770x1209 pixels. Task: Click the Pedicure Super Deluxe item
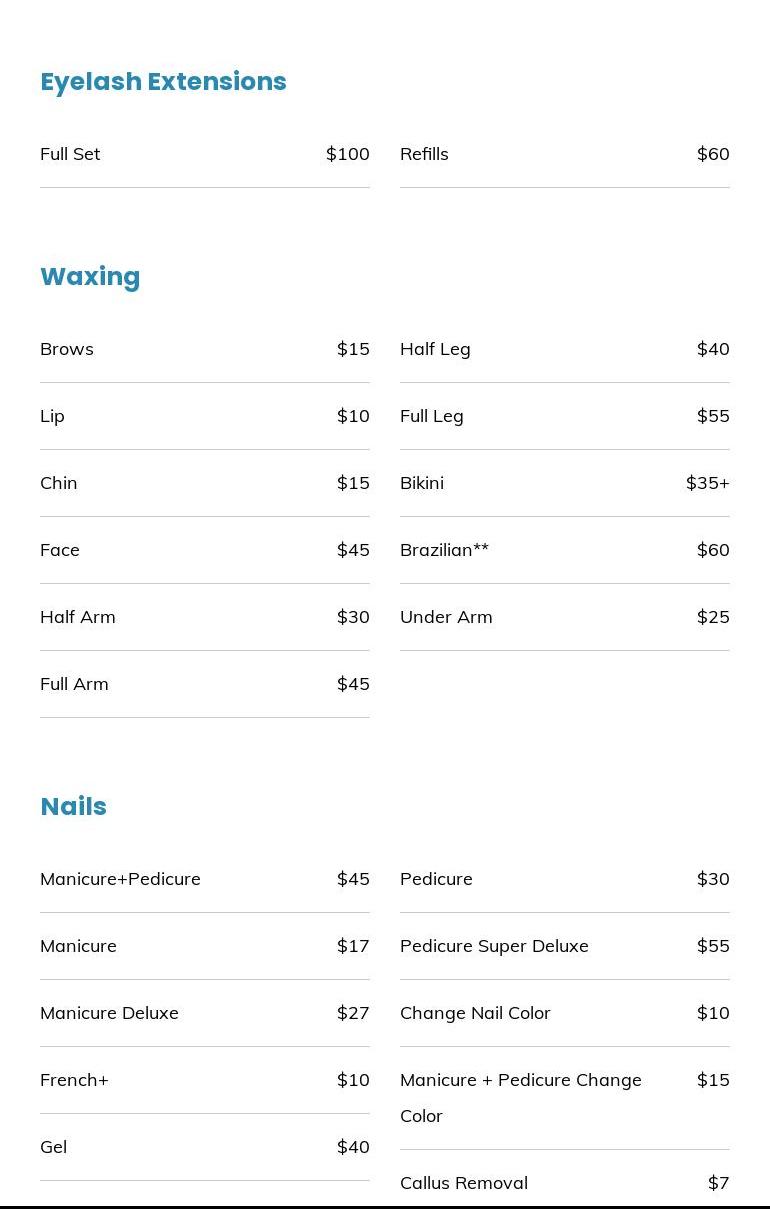click(565, 946)
